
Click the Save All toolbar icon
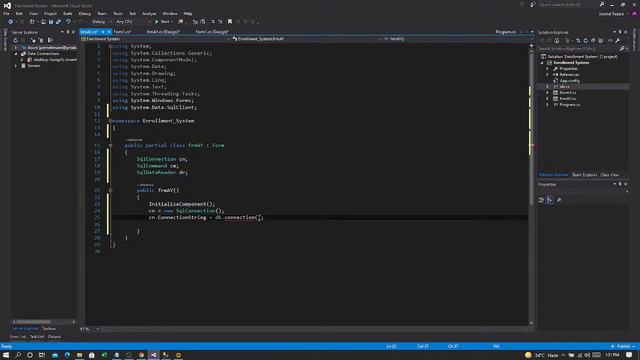pos(58,22)
